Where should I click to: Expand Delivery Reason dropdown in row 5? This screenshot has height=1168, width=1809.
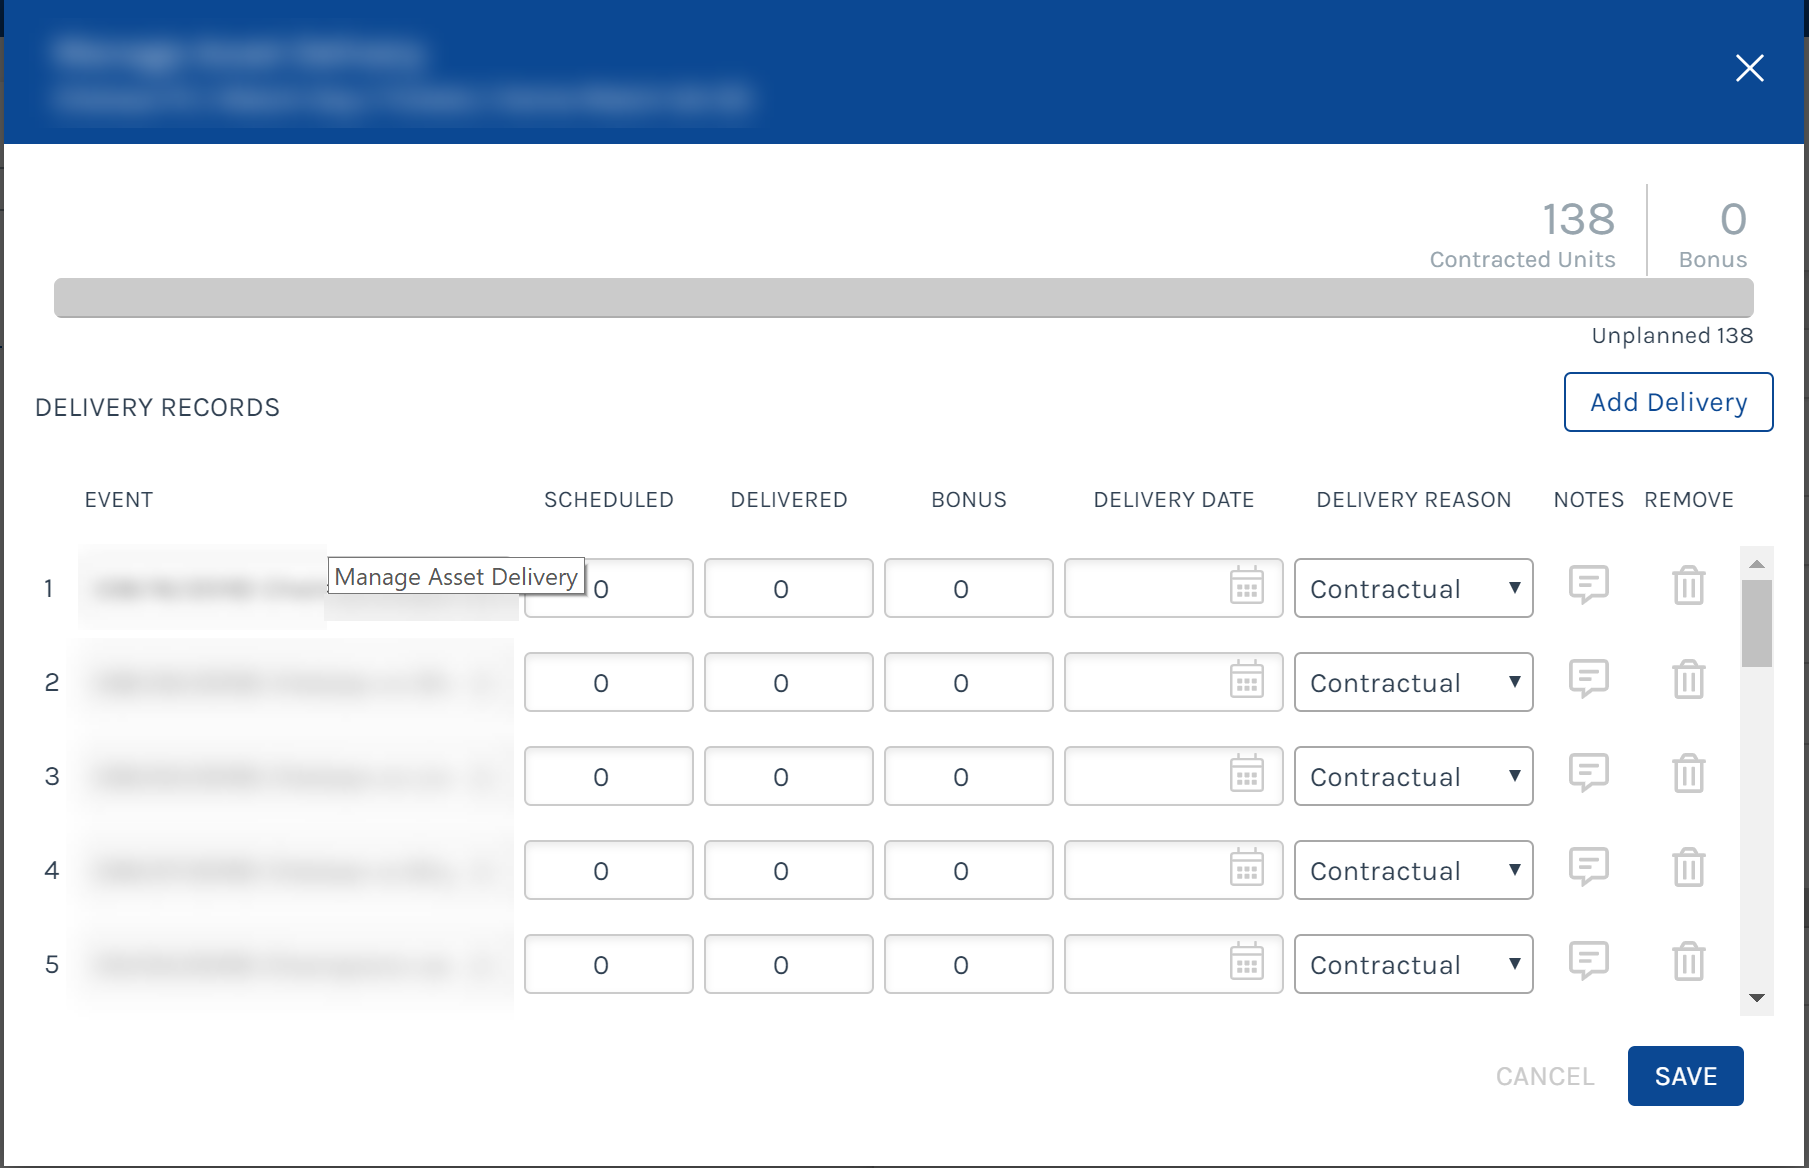[x=1413, y=964]
